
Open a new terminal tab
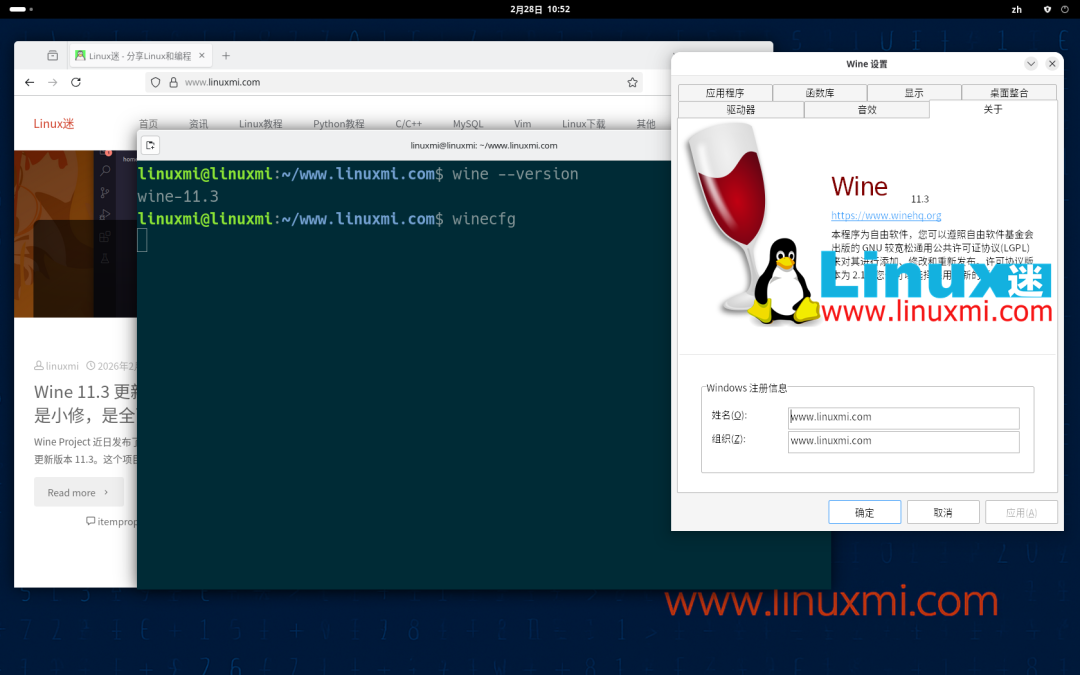[150, 144]
